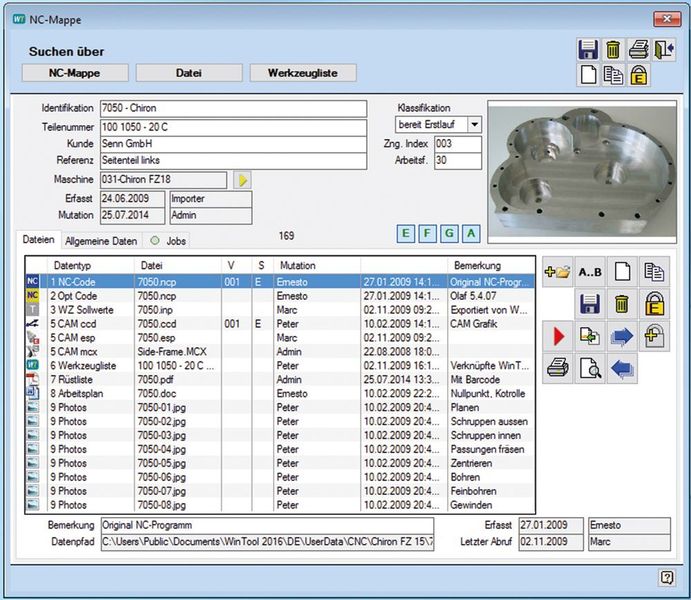Click the NC-Mappe search button
This screenshot has height=600, width=691.
(74, 73)
